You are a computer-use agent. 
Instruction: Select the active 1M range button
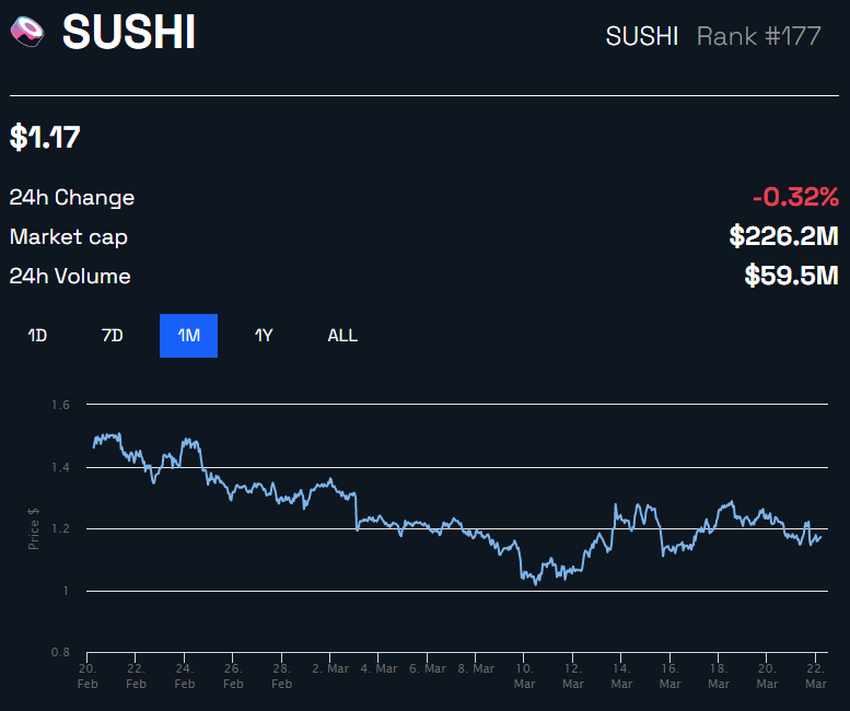click(189, 335)
